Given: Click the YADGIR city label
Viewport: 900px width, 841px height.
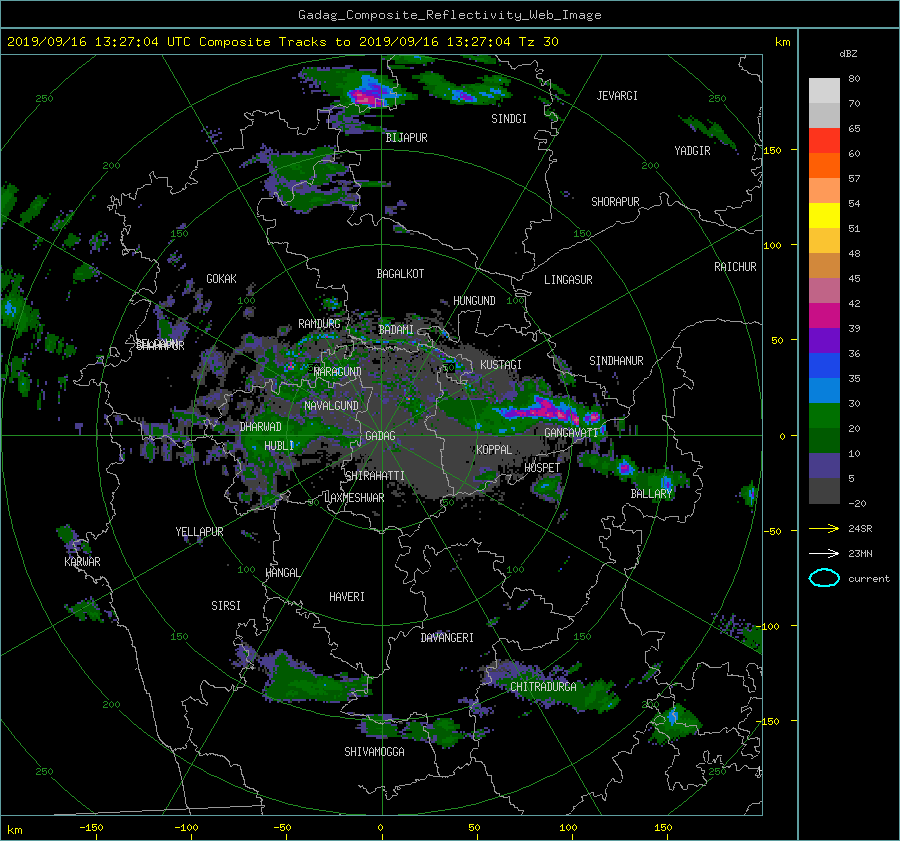Looking at the screenshot, I should point(692,151).
